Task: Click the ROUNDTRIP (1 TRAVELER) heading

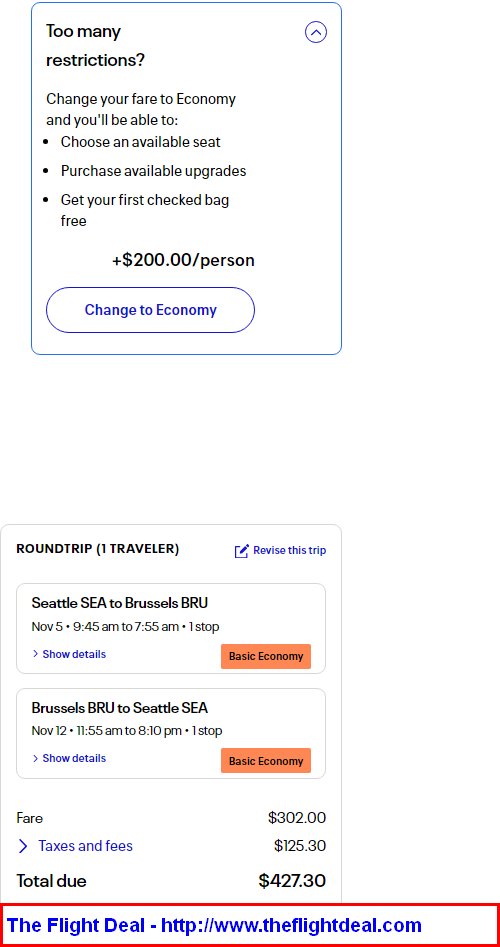Action: 98,549
